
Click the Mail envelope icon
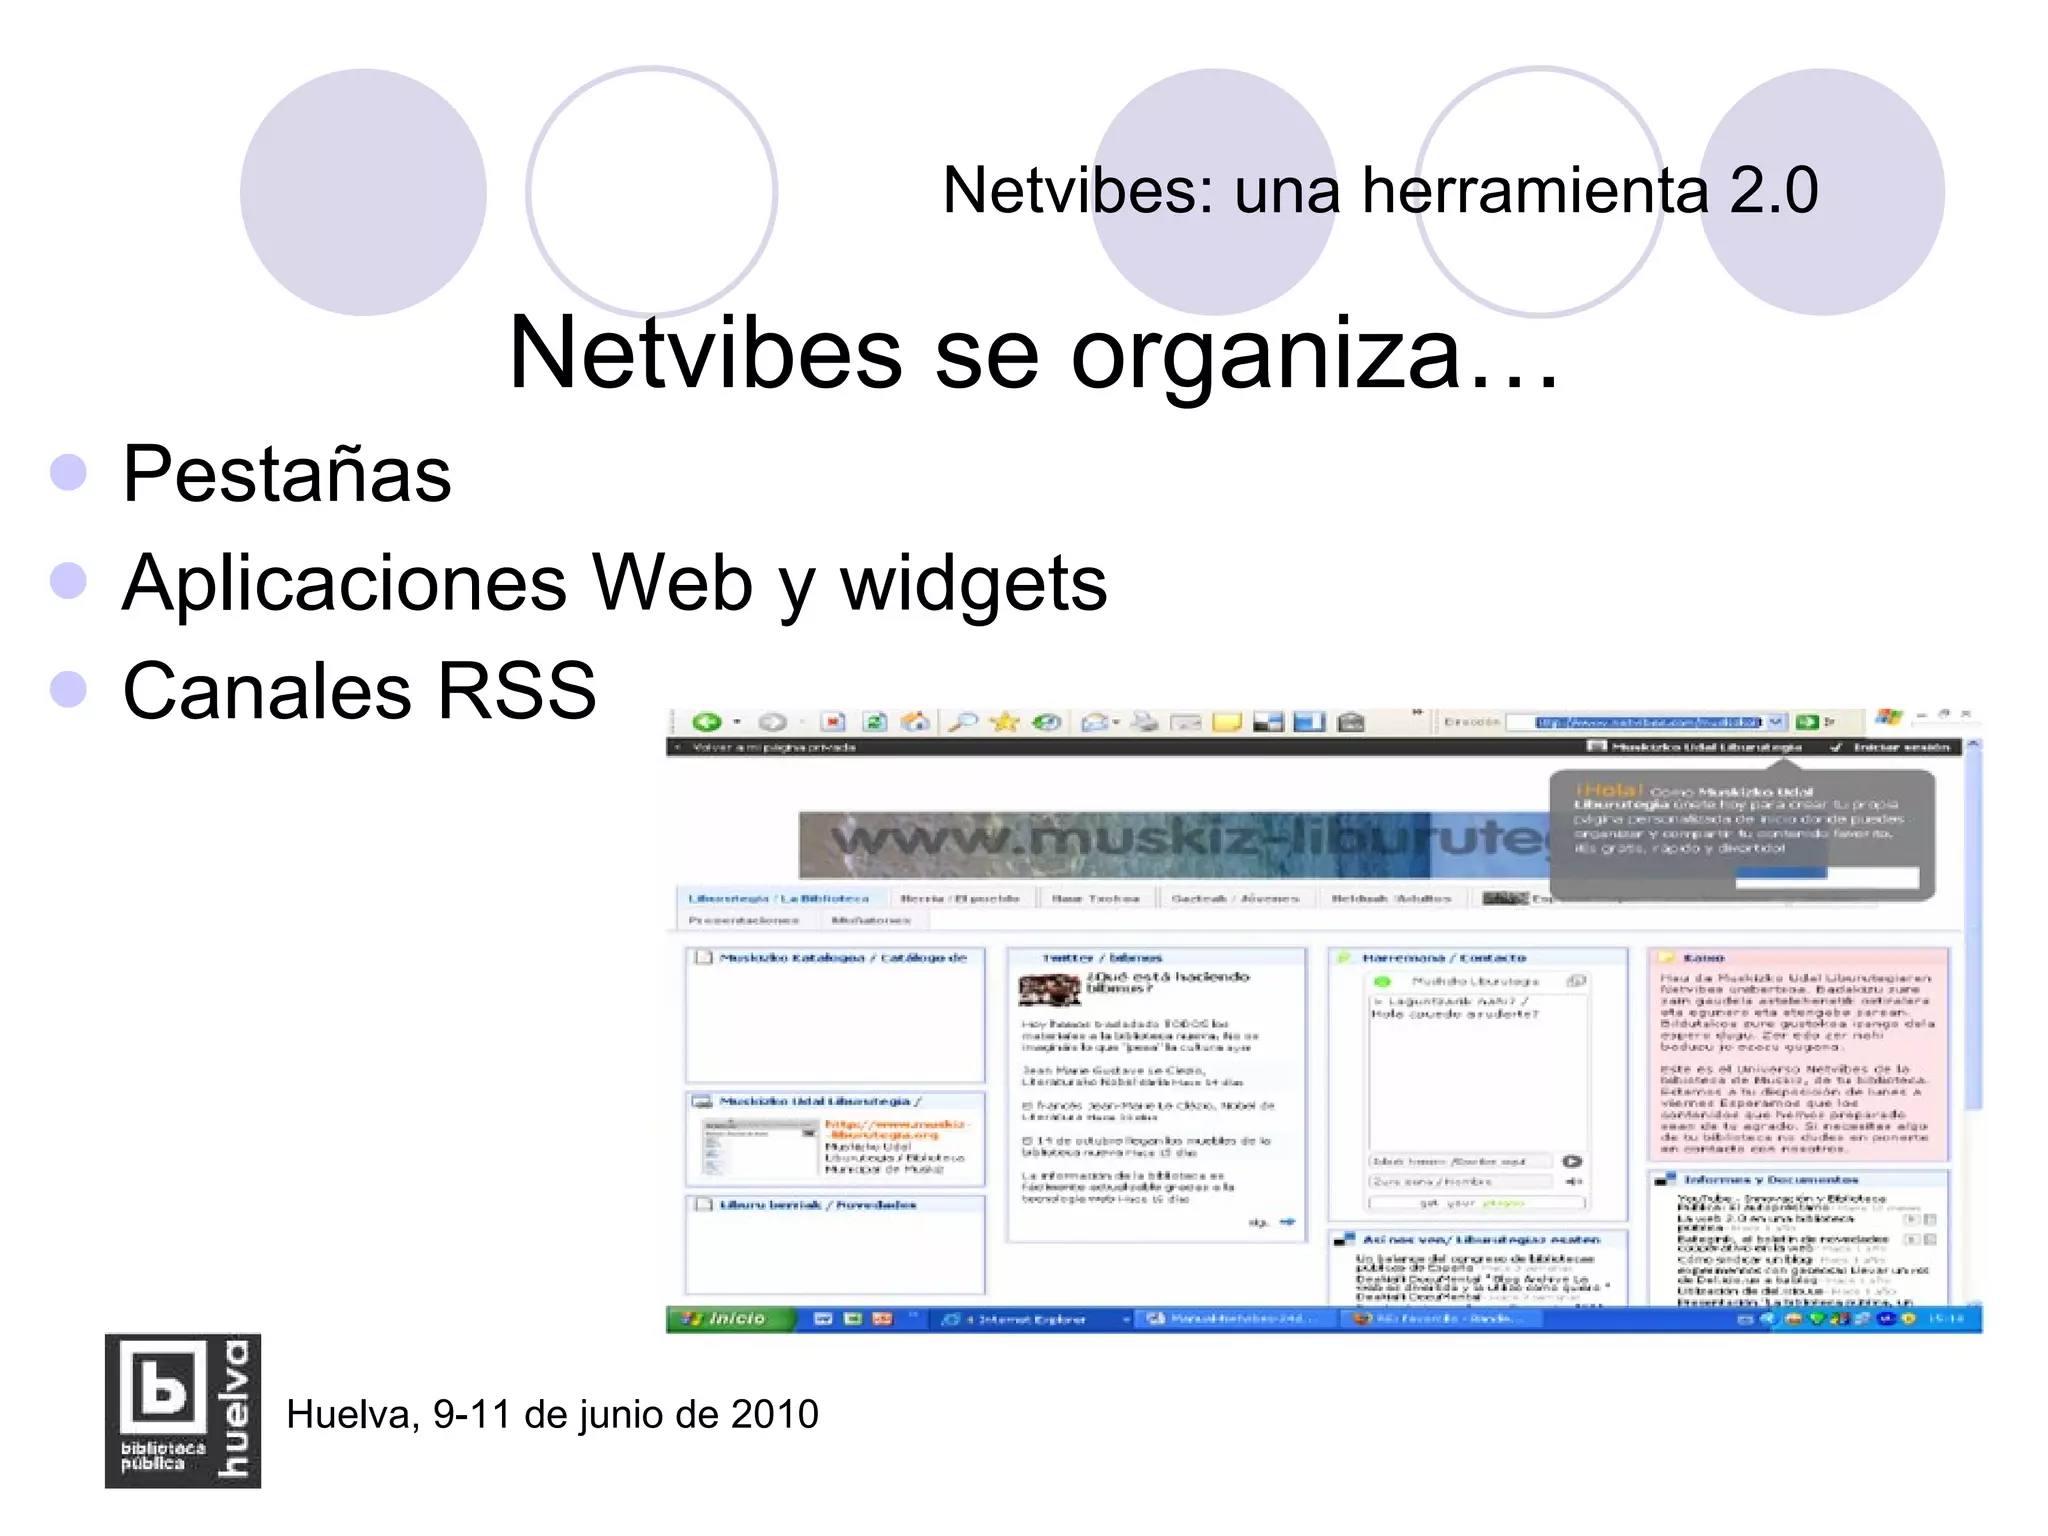click(1095, 722)
